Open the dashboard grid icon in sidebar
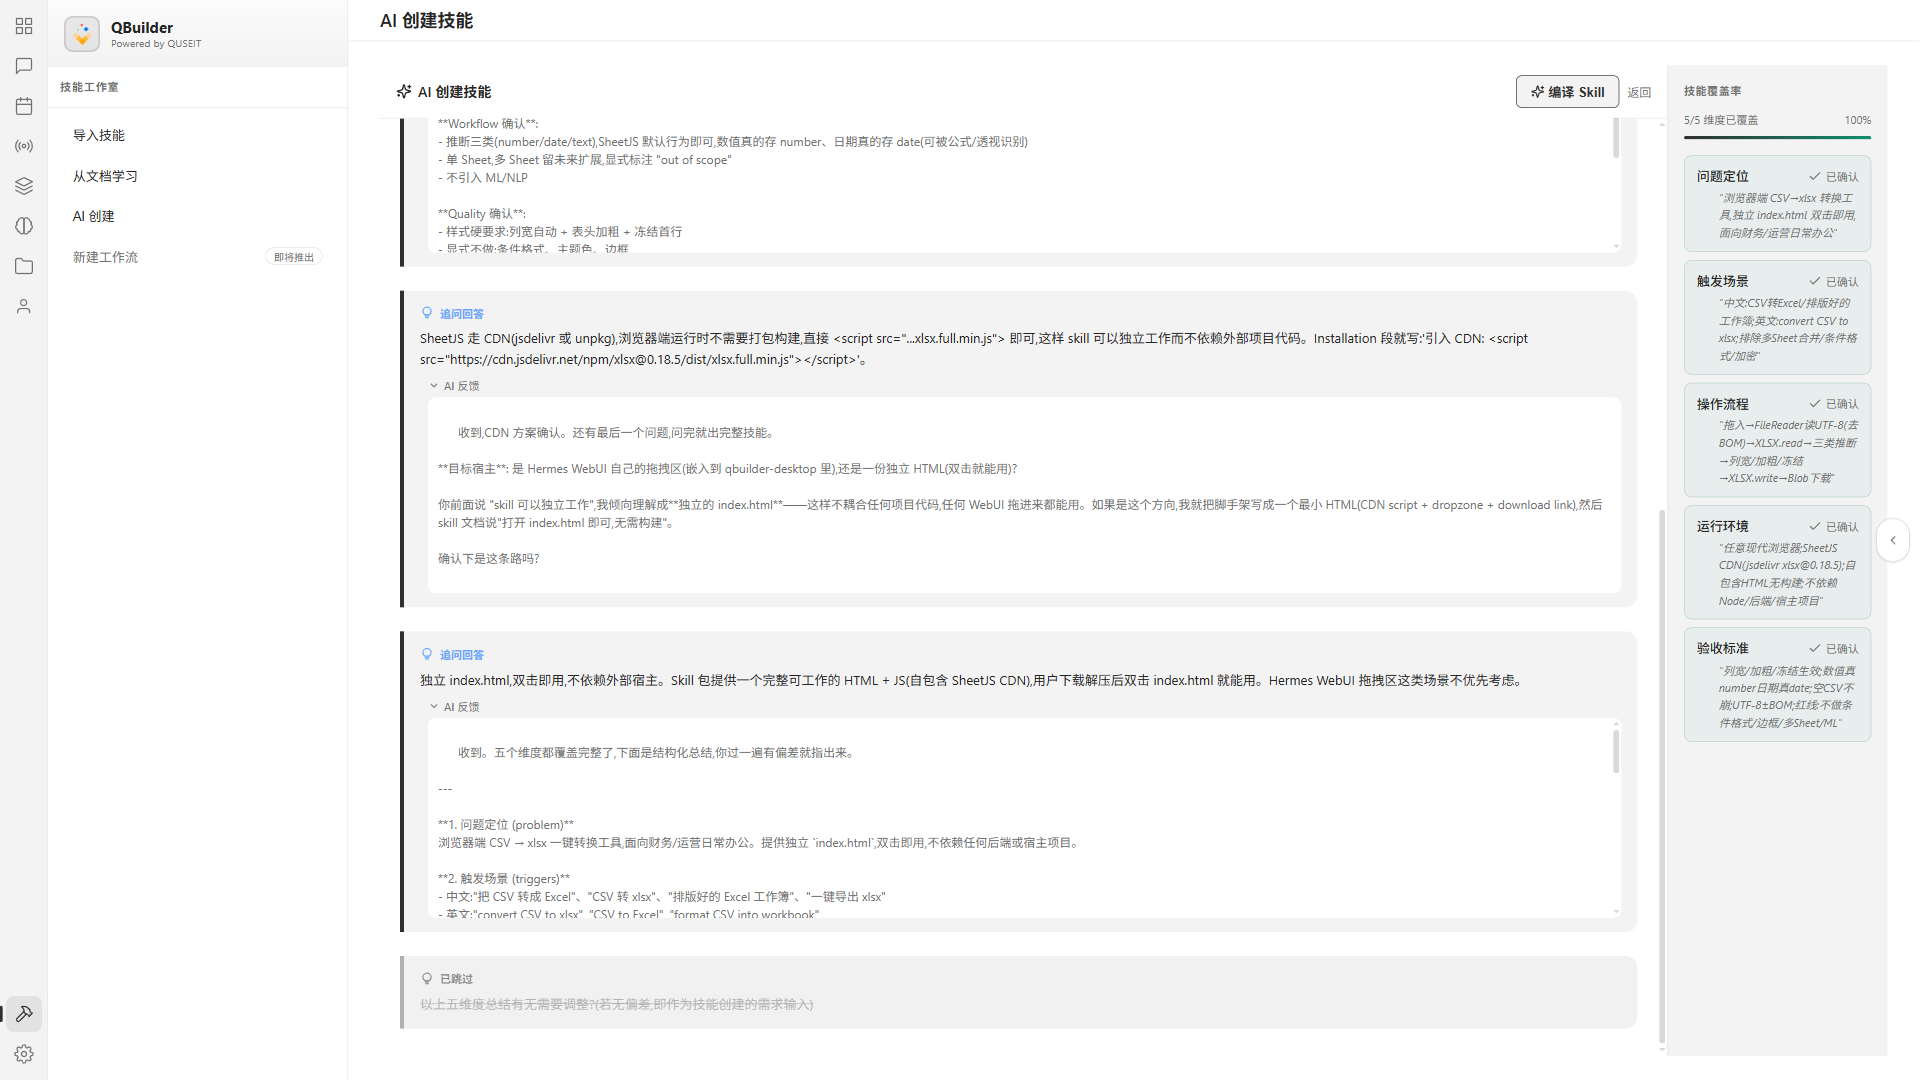The width and height of the screenshot is (1920, 1080). pos(24,26)
